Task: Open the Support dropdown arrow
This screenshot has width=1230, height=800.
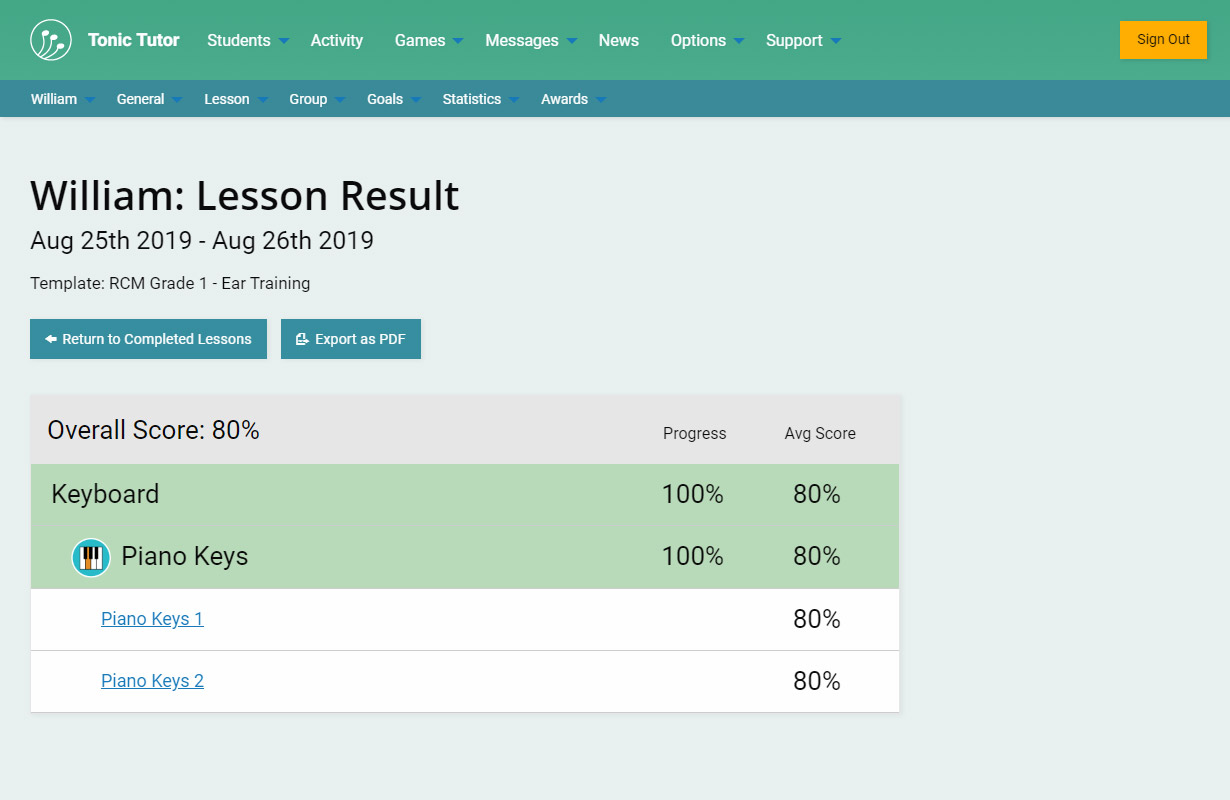Action: (836, 41)
